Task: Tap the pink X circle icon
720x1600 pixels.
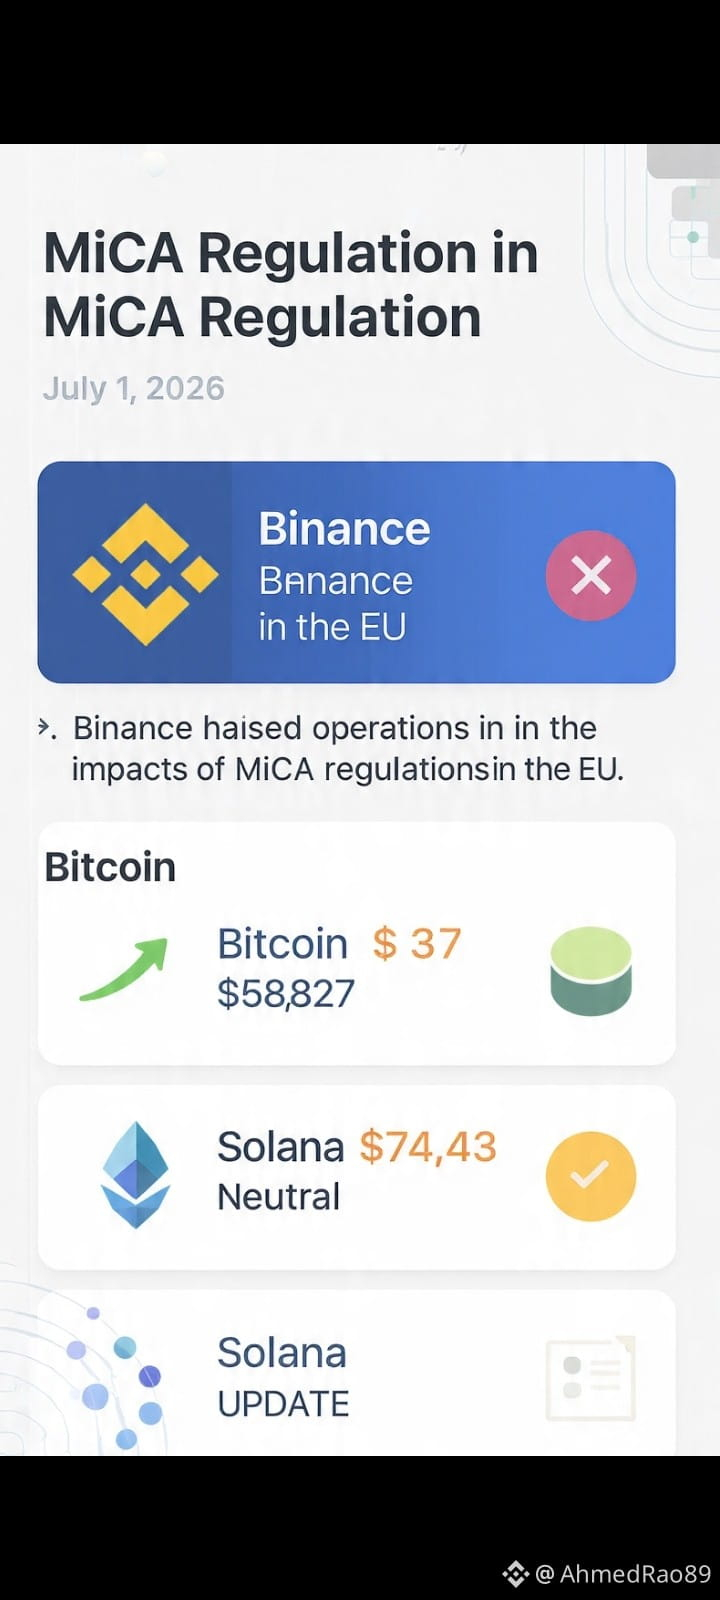Action: click(590, 575)
